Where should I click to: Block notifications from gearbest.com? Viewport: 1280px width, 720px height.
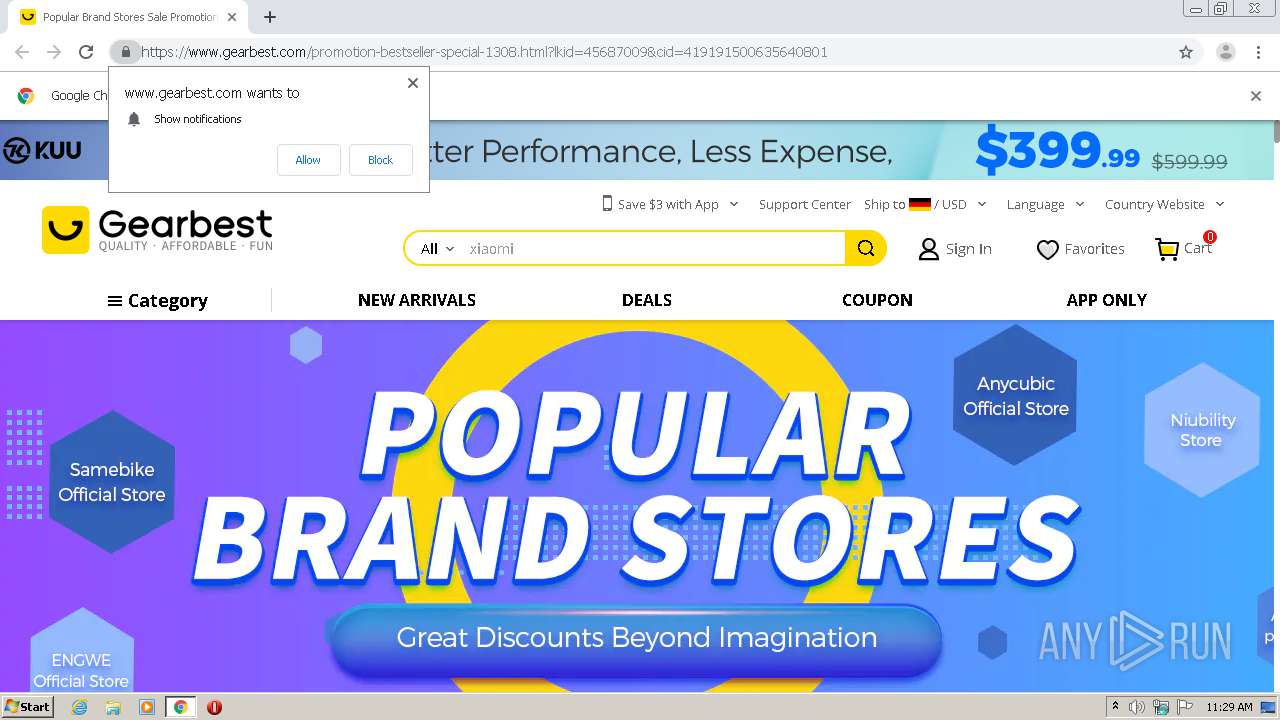(x=380, y=160)
